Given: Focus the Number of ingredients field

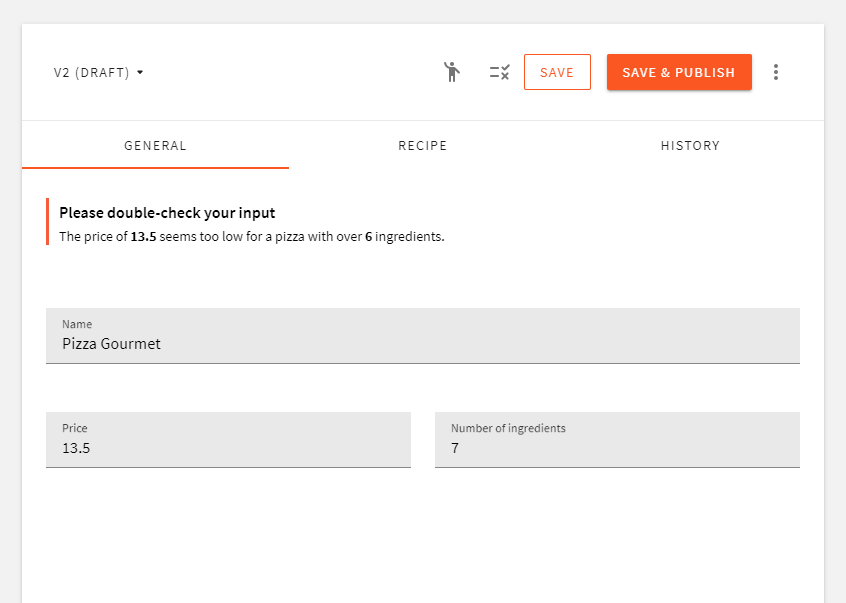Looking at the screenshot, I should (617, 448).
